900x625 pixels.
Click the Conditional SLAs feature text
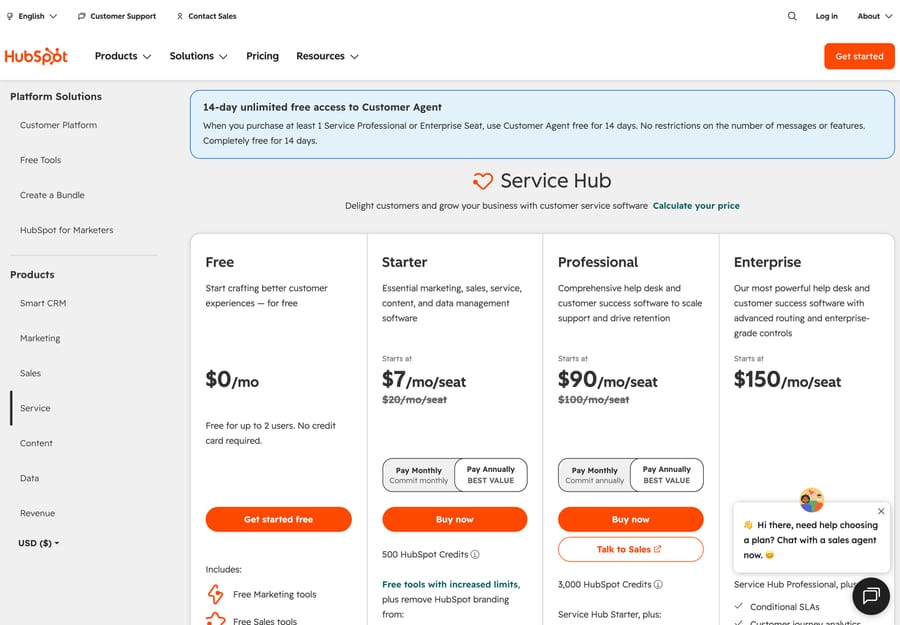tap(785, 607)
